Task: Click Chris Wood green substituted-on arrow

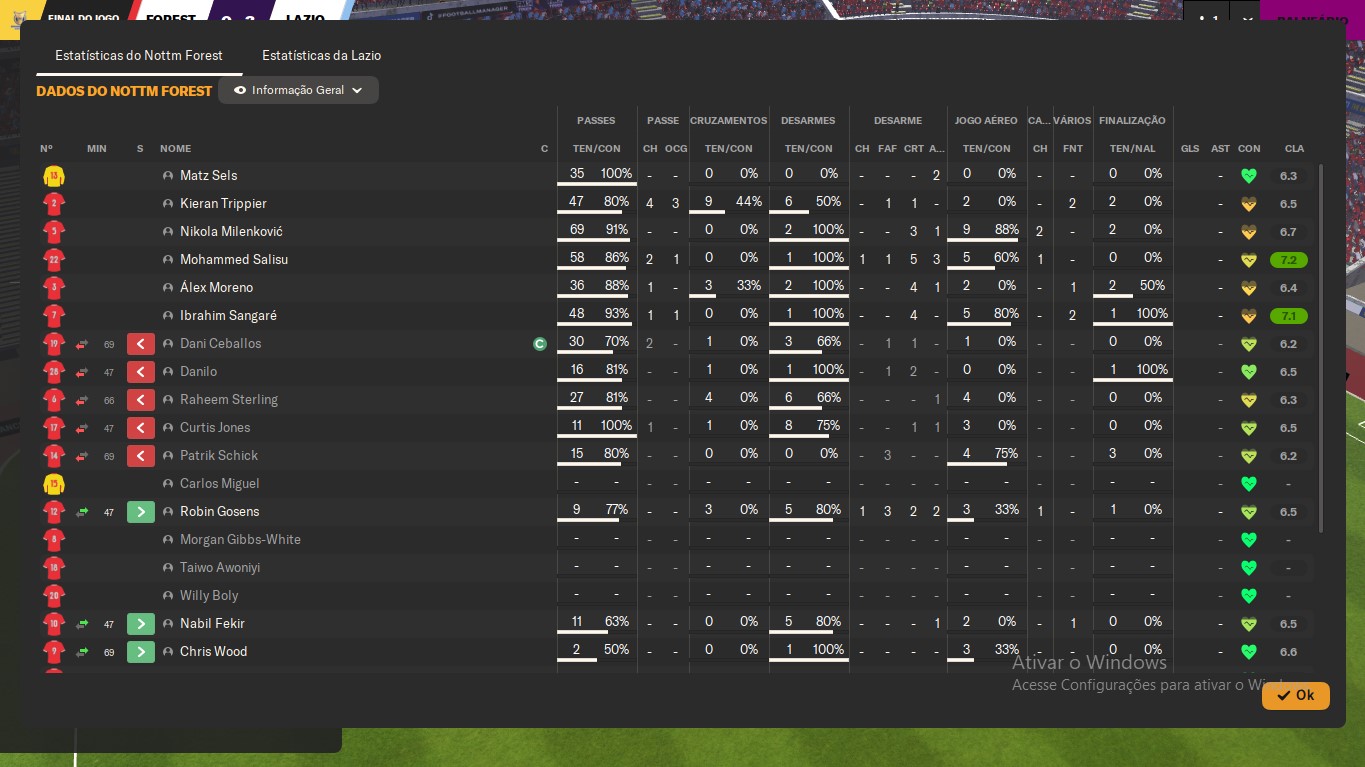Action: (141, 652)
